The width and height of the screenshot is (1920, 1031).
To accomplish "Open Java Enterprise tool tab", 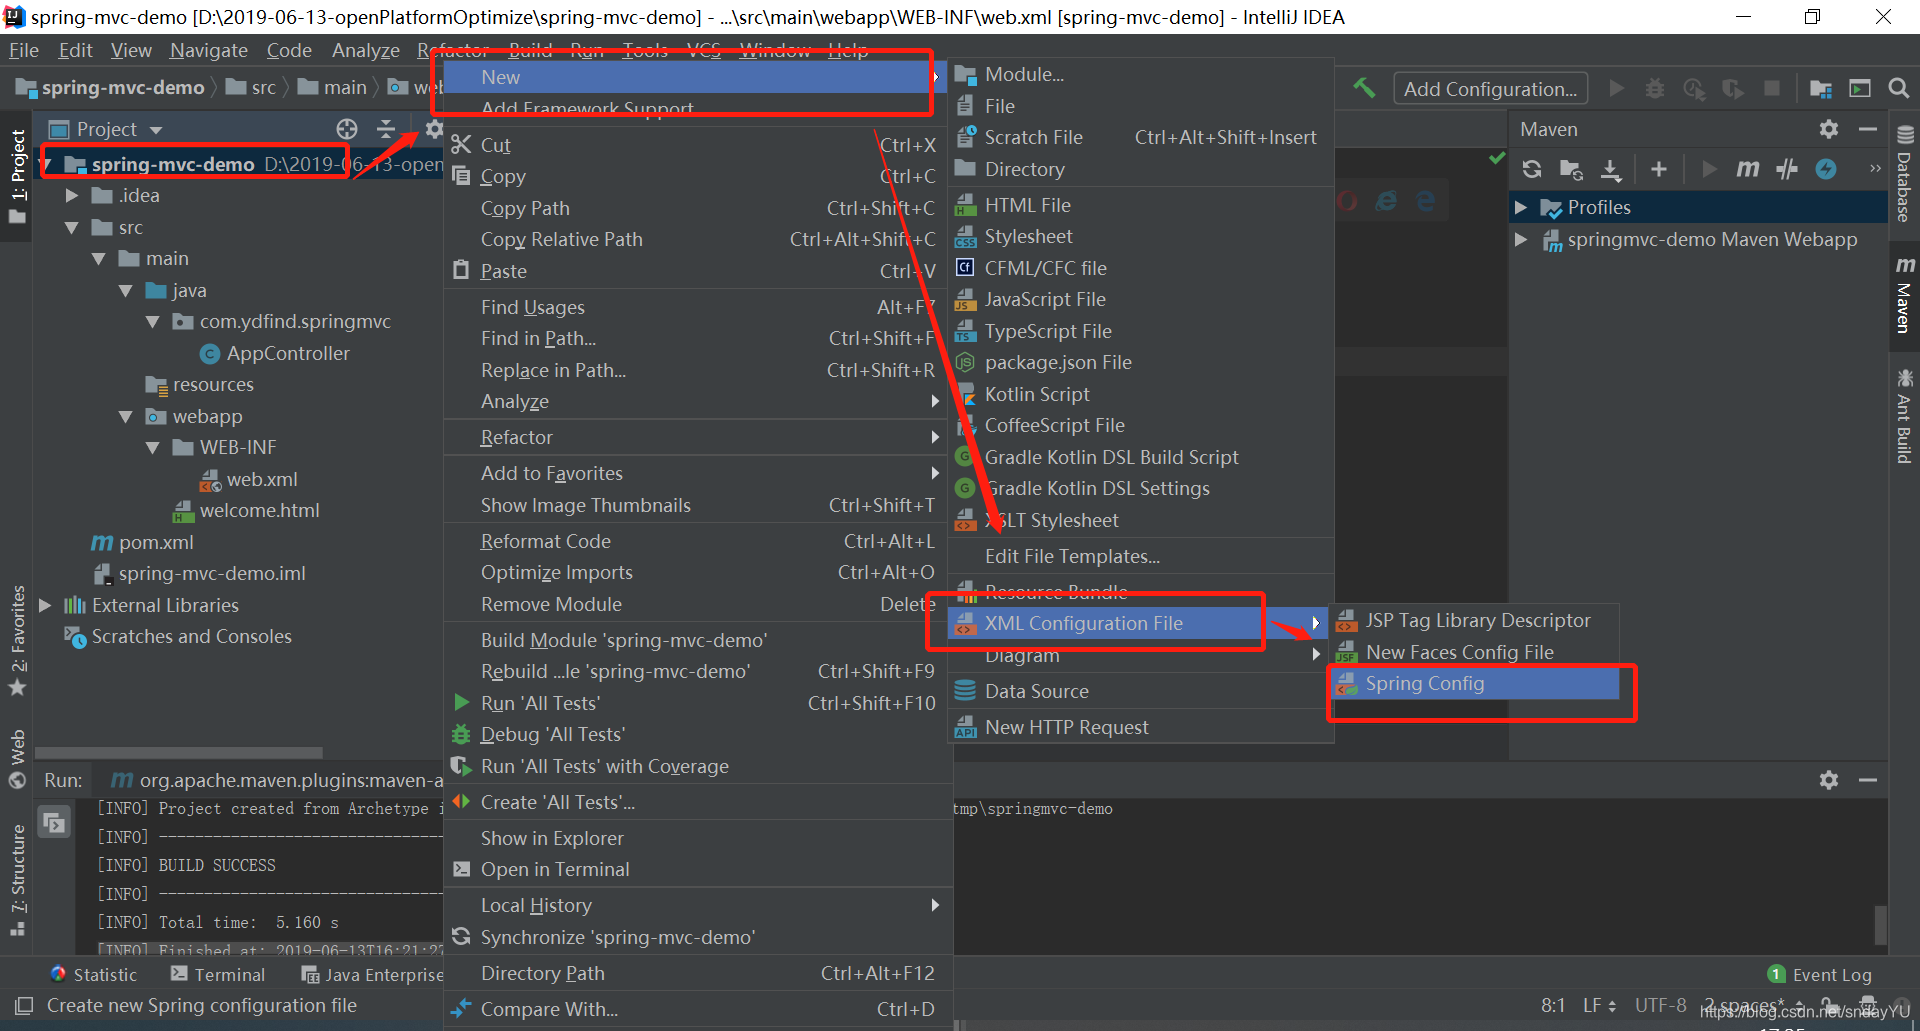I will (x=372, y=974).
